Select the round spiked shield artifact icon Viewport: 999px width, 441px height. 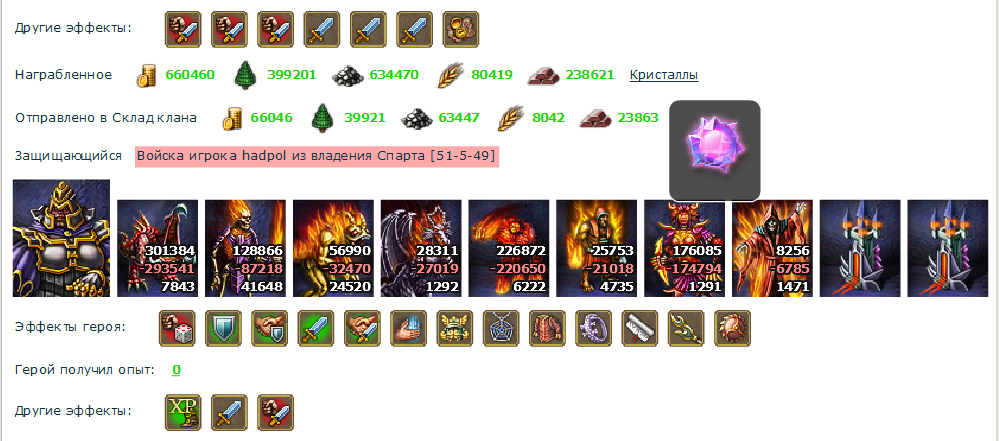pyautogui.click(x=733, y=328)
